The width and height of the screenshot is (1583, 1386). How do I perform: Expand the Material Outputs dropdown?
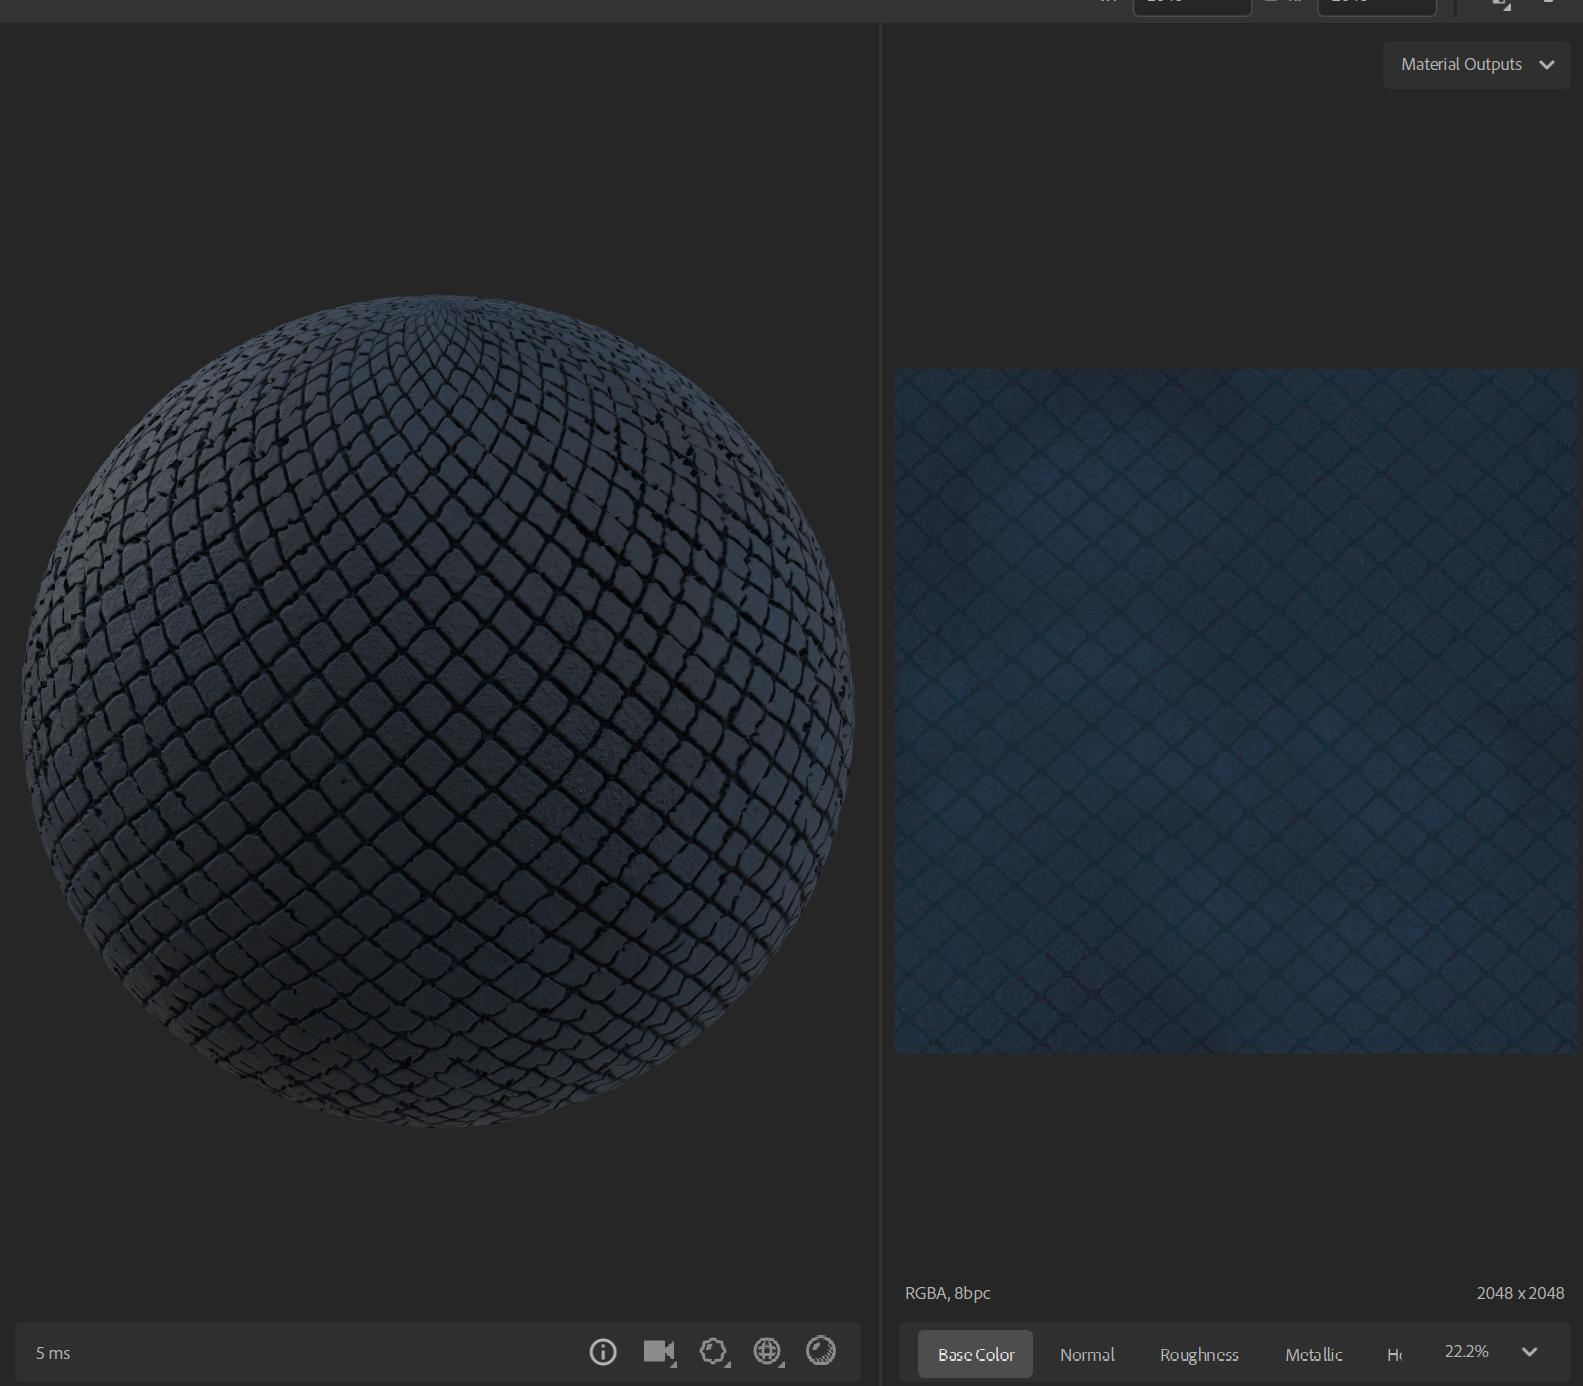click(x=1476, y=65)
